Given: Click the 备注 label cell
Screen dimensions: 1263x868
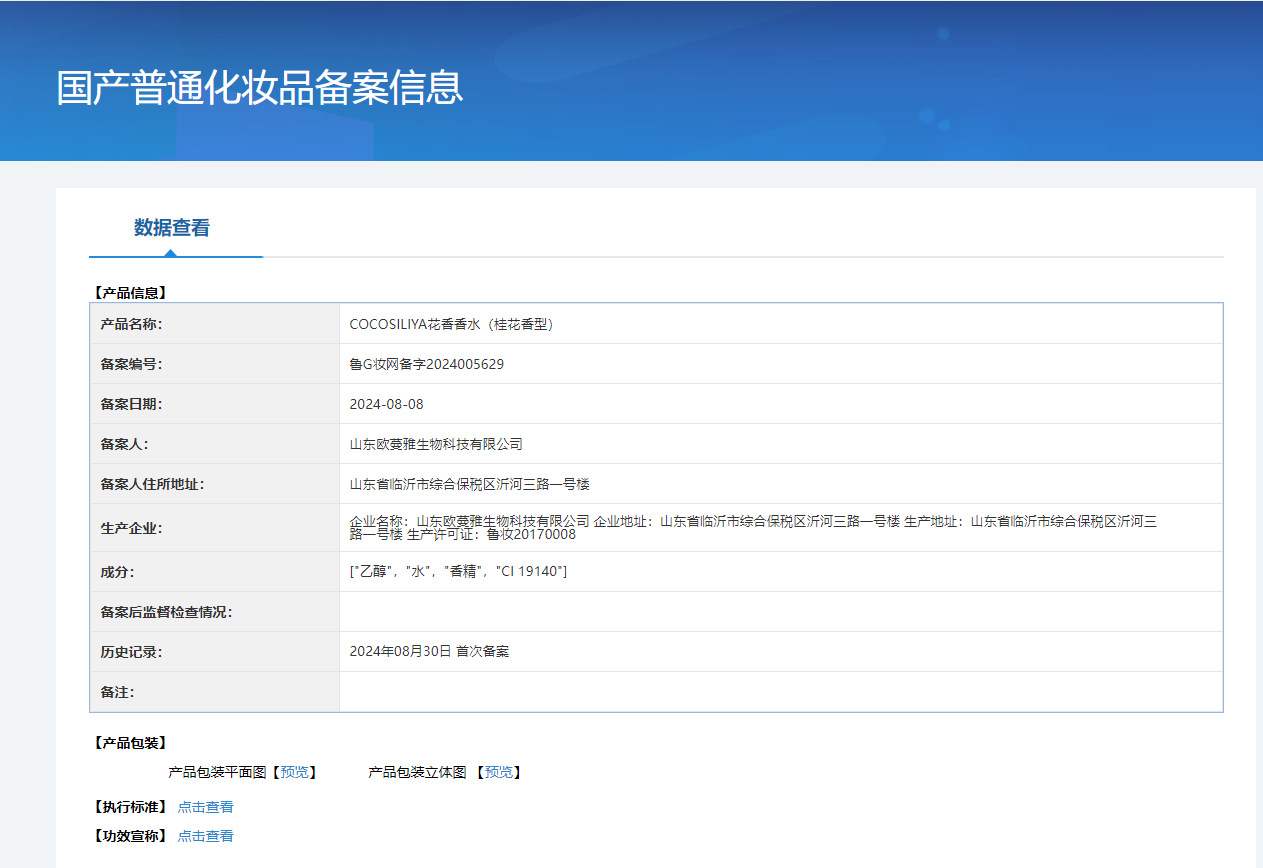Looking at the screenshot, I should 117,692.
